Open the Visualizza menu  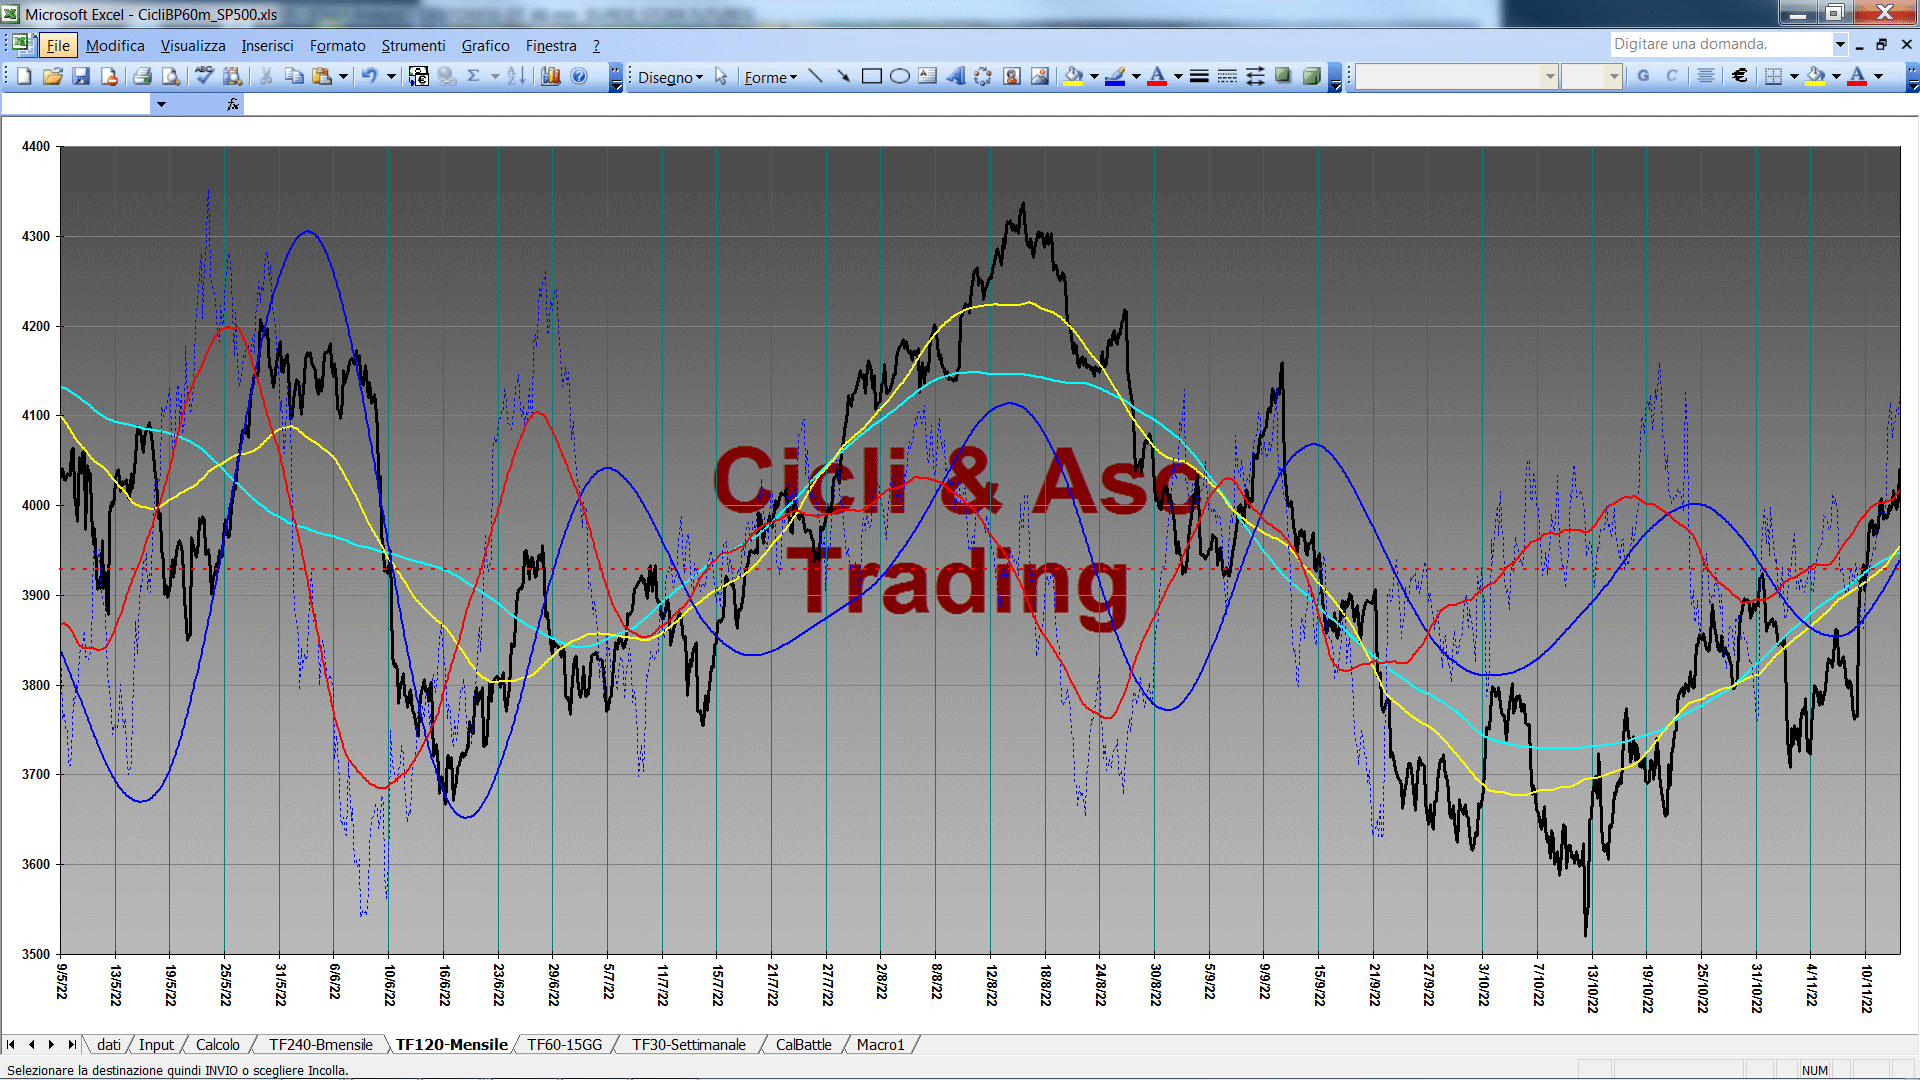click(x=193, y=45)
